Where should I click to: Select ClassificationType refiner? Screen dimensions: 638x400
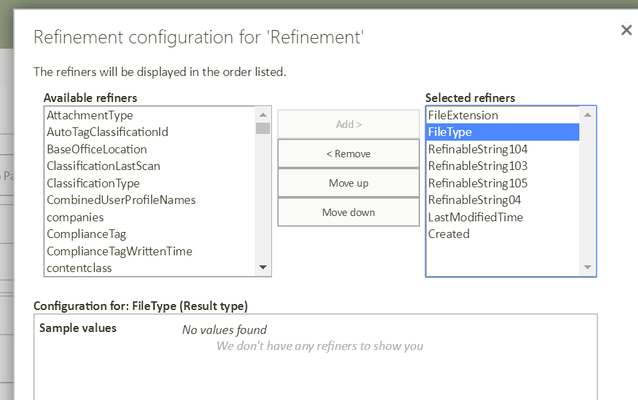[x=150, y=183]
